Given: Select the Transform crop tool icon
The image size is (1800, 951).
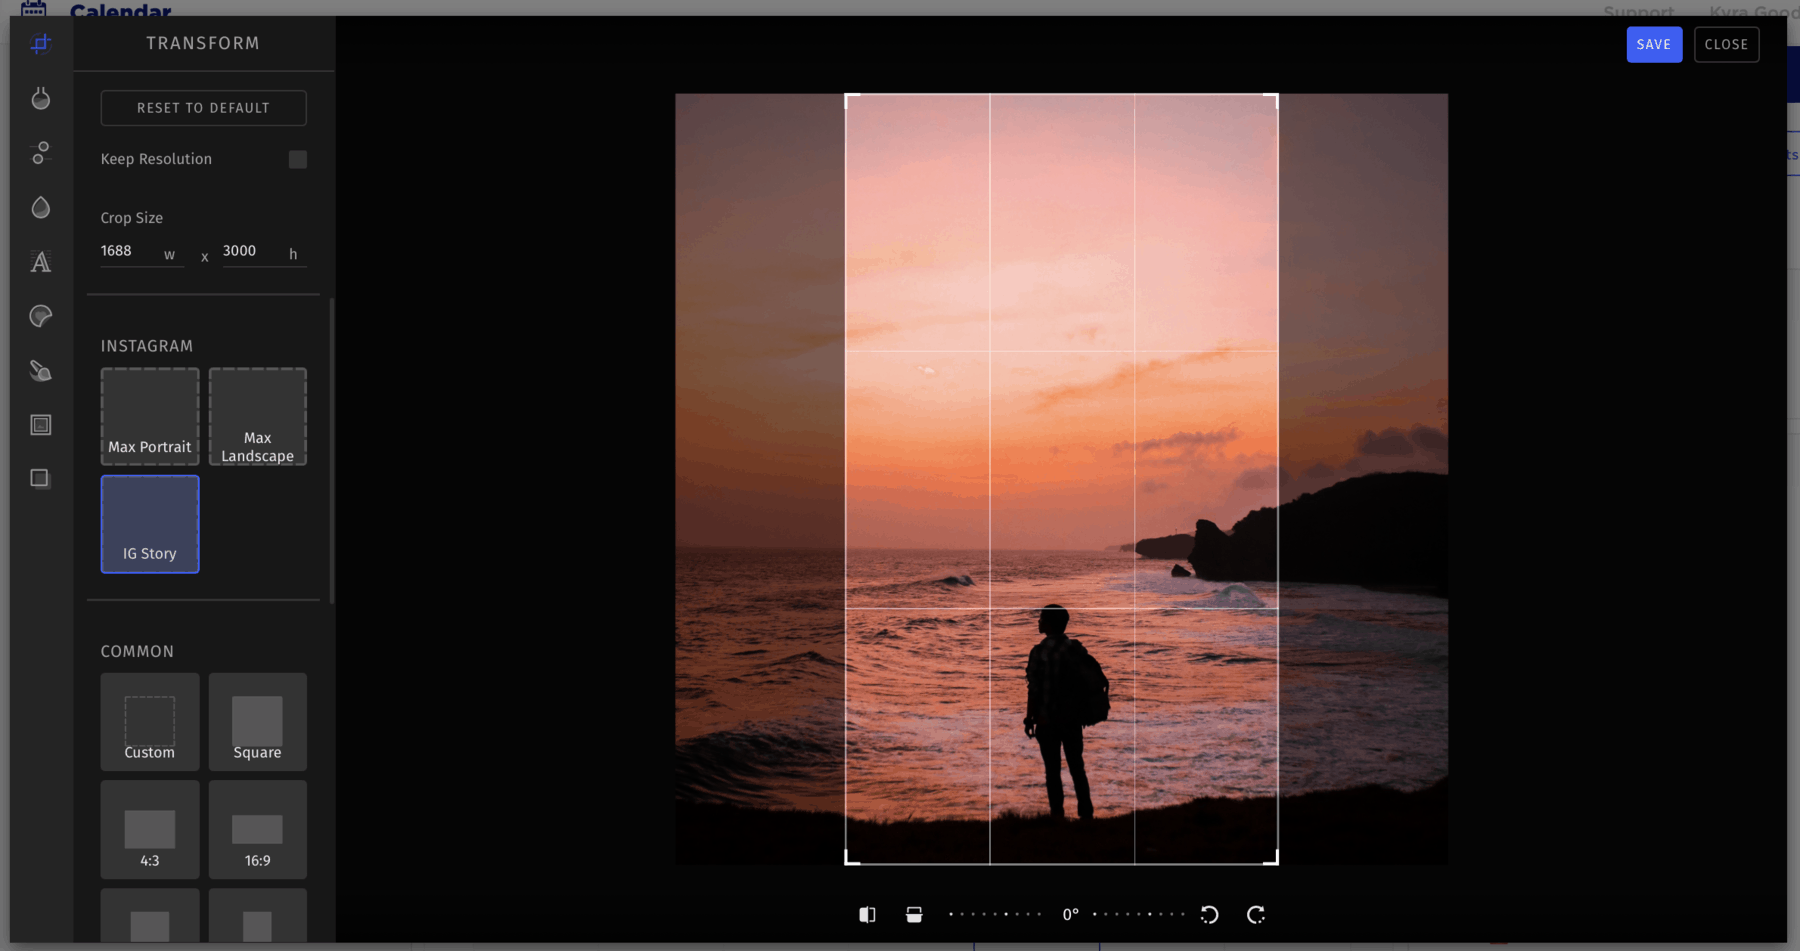Looking at the screenshot, I should 41,44.
